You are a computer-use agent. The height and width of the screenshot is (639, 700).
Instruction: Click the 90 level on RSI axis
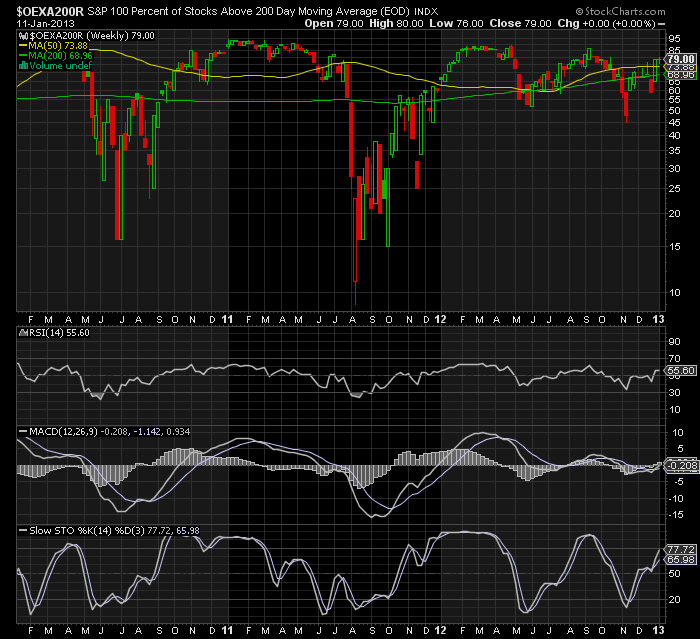tap(674, 342)
